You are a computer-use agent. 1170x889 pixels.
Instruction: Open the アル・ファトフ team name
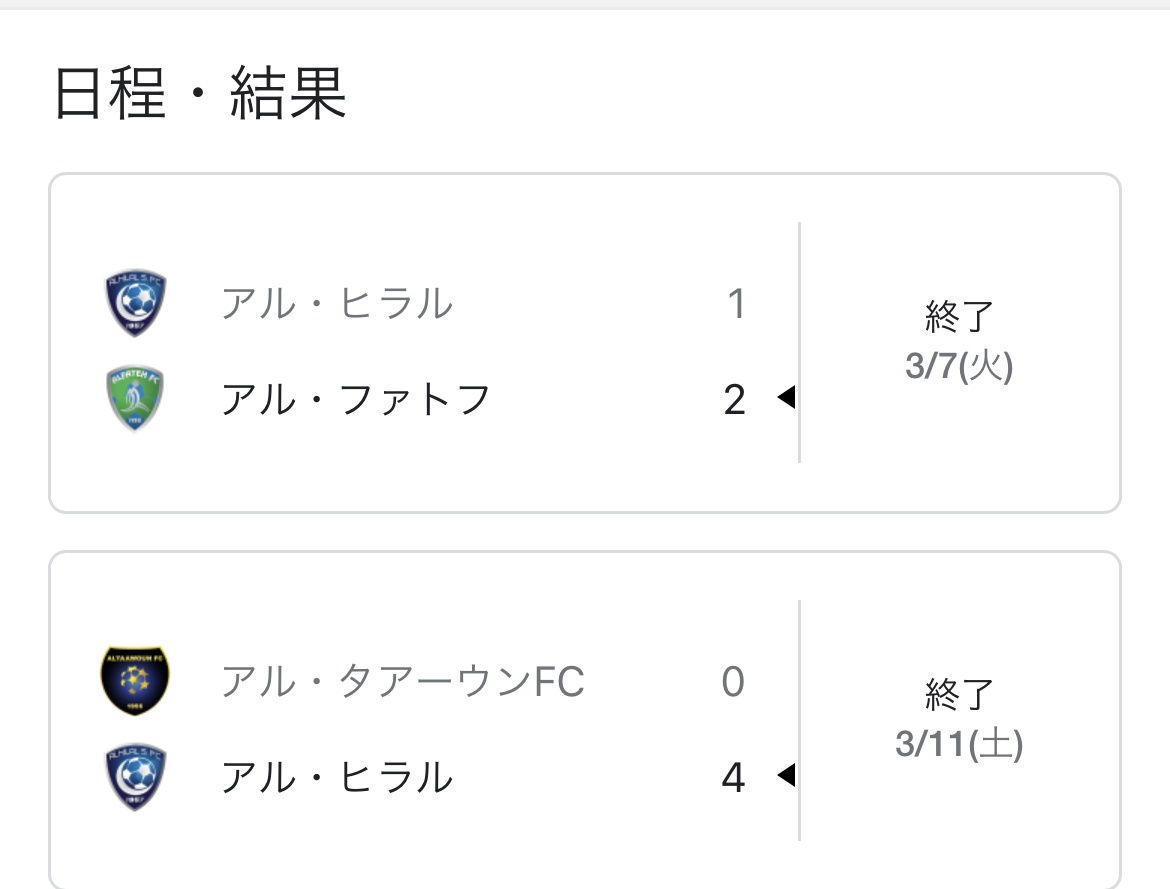pyautogui.click(x=356, y=399)
